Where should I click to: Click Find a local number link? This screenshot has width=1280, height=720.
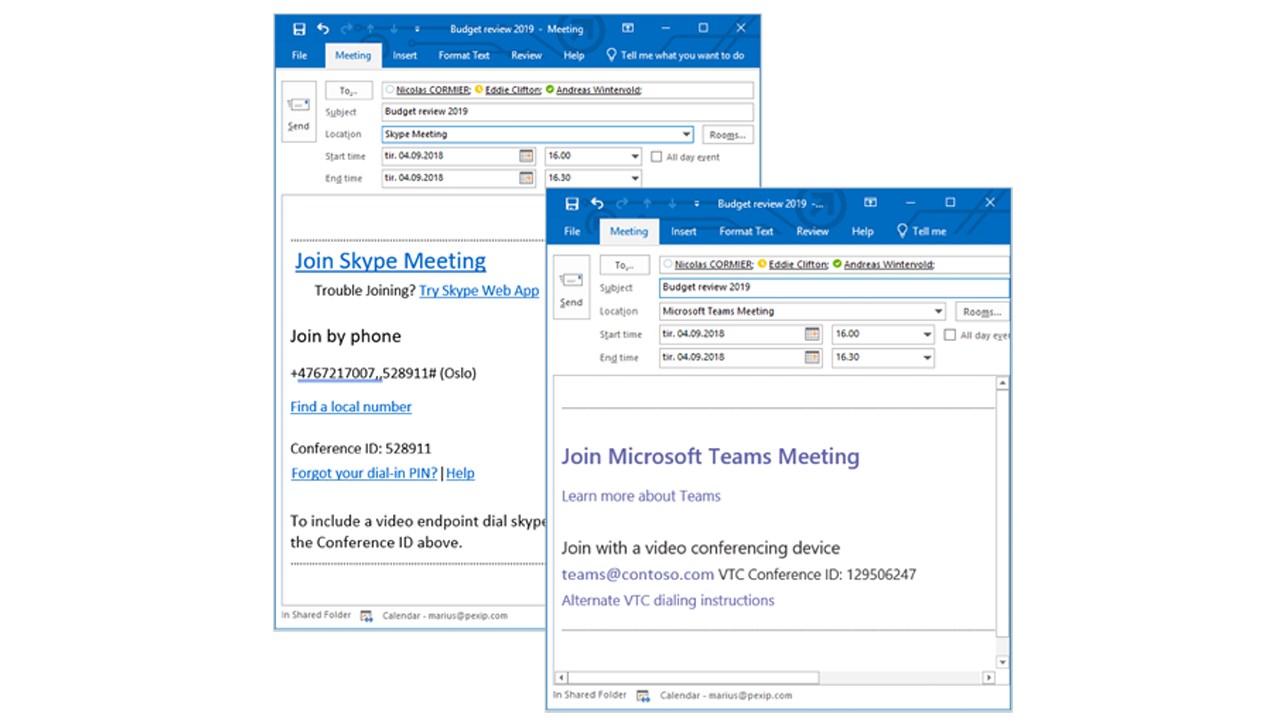[x=351, y=407]
